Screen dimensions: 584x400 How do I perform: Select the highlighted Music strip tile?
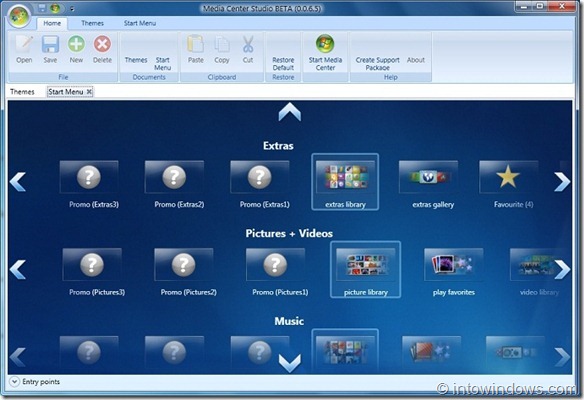tap(345, 351)
